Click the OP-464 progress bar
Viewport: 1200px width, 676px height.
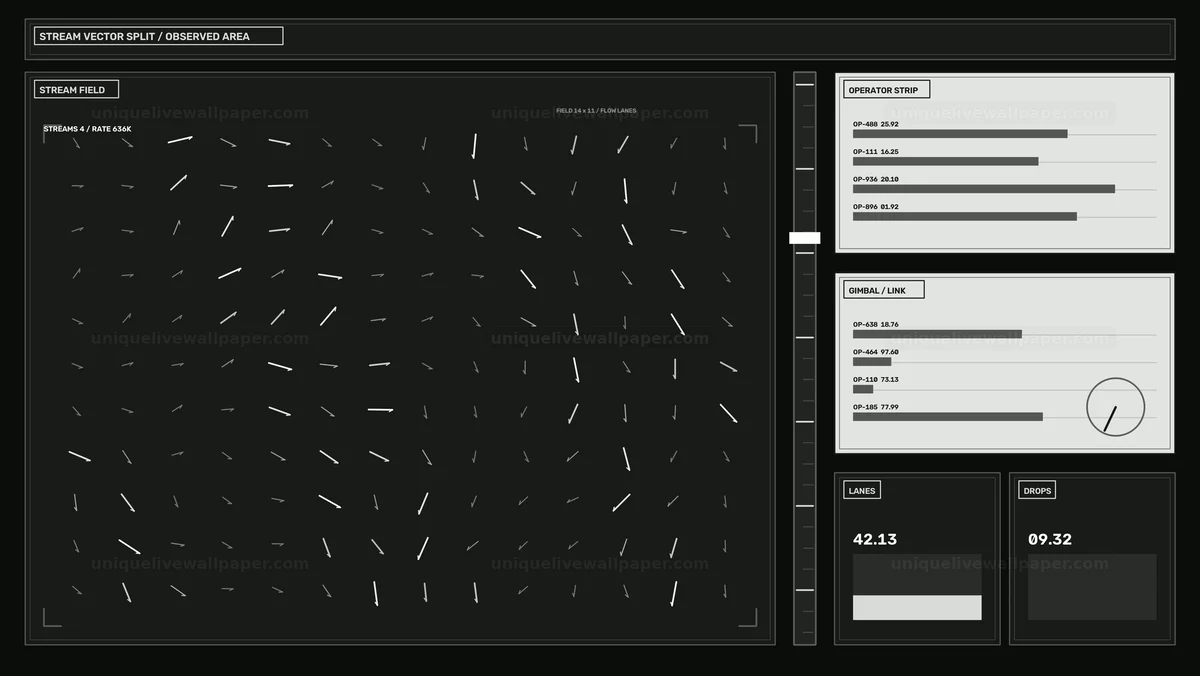pyautogui.click(x=872, y=362)
